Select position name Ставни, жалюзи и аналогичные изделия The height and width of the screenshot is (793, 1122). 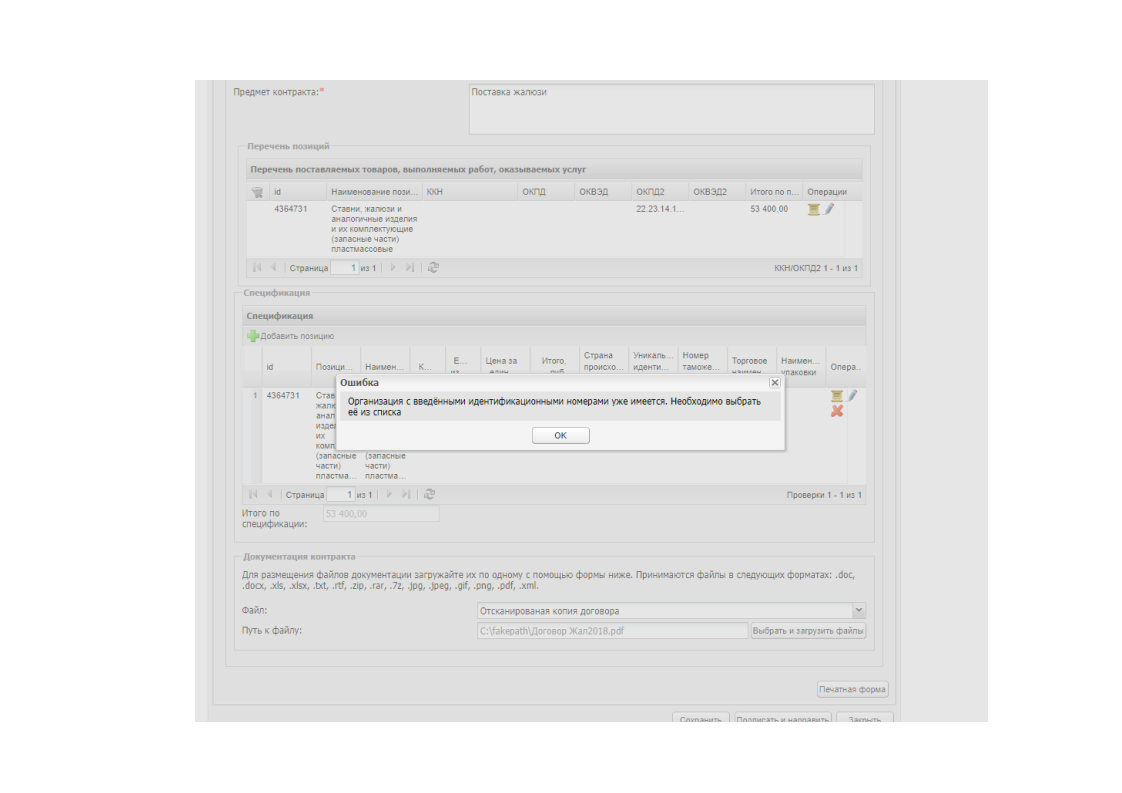pyautogui.click(x=374, y=229)
